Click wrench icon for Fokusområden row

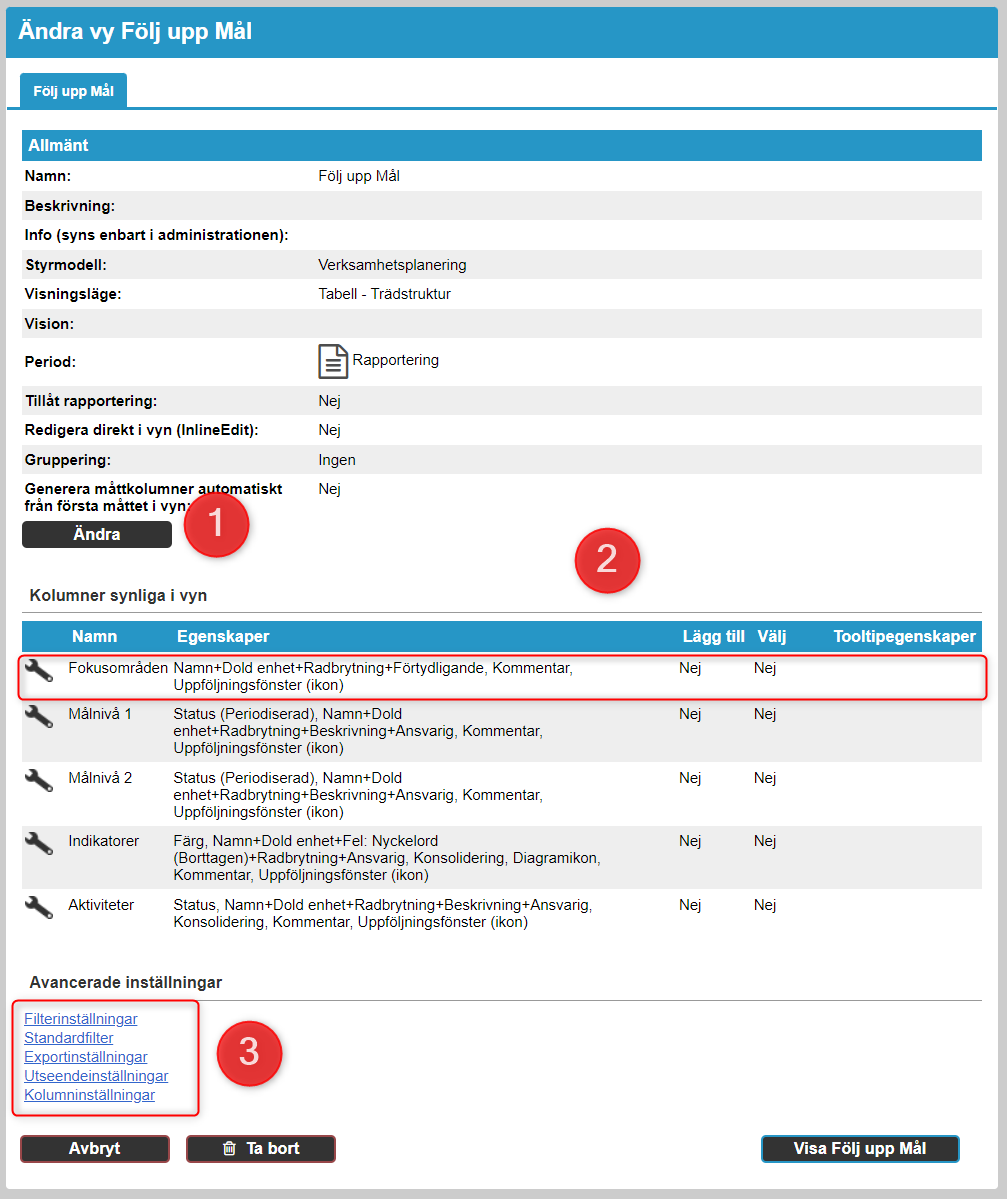38,670
